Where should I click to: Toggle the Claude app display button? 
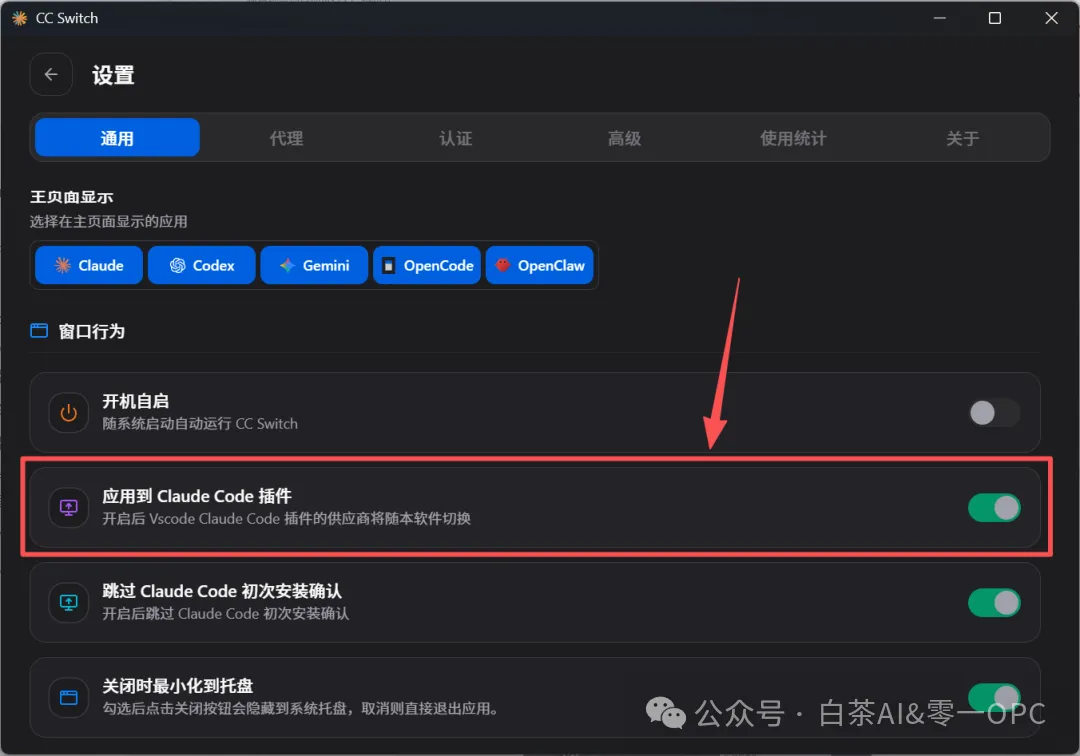89,265
